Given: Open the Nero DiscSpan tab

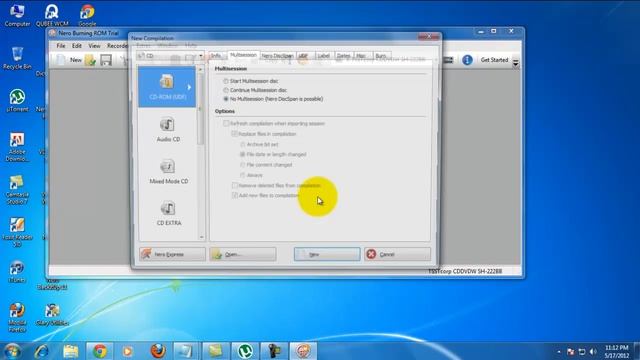Looking at the screenshot, I should pyautogui.click(x=277, y=56).
